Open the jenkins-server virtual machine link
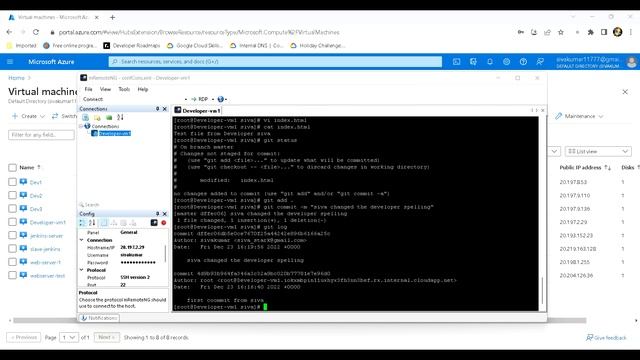The image size is (640, 360). [47, 236]
